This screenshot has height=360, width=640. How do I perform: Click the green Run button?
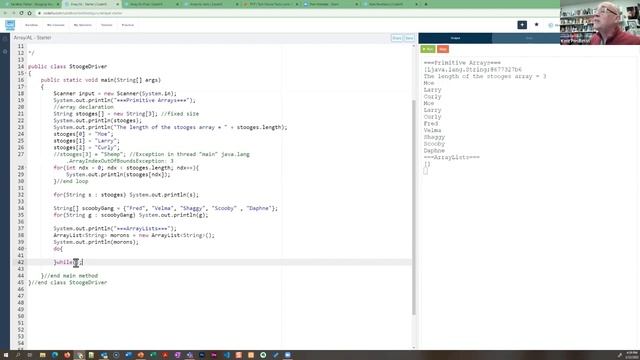[x=428, y=49]
